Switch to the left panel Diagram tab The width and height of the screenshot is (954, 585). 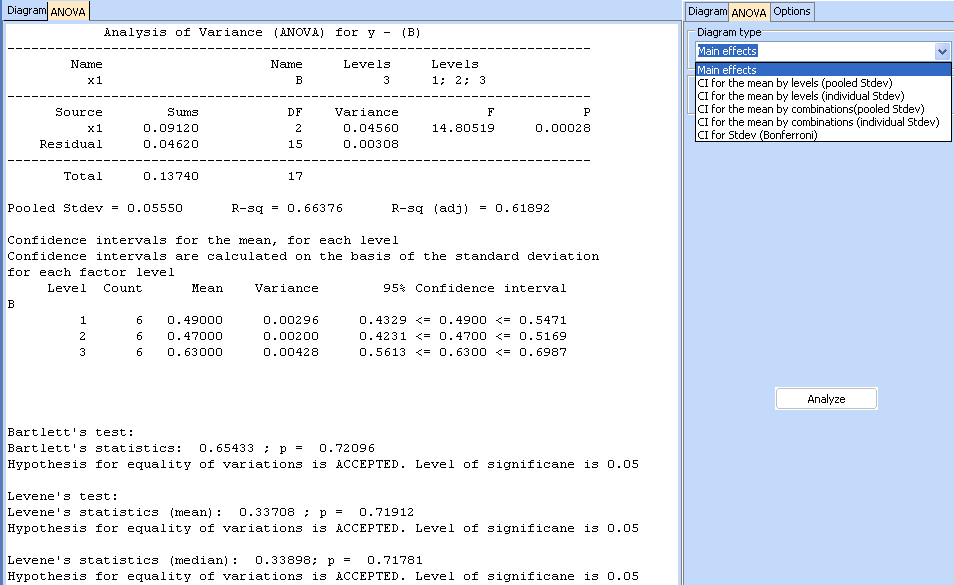(x=24, y=11)
